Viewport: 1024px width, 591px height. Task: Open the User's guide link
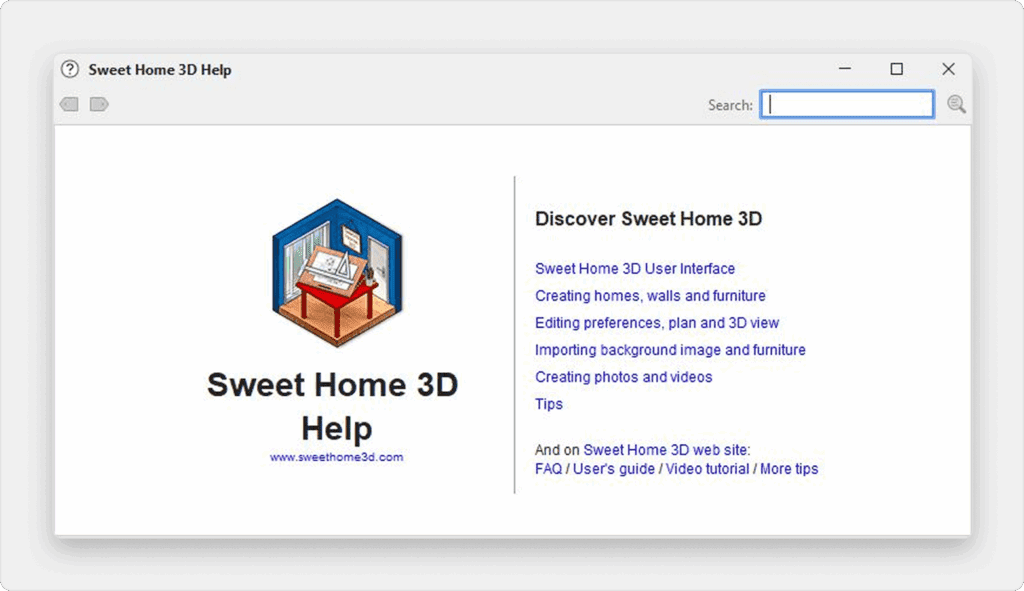coord(614,469)
